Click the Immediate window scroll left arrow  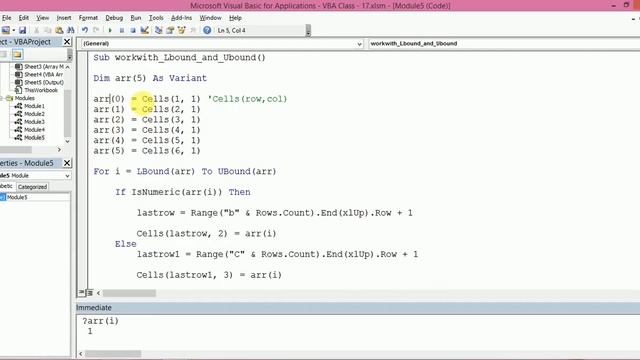[81, 353]
